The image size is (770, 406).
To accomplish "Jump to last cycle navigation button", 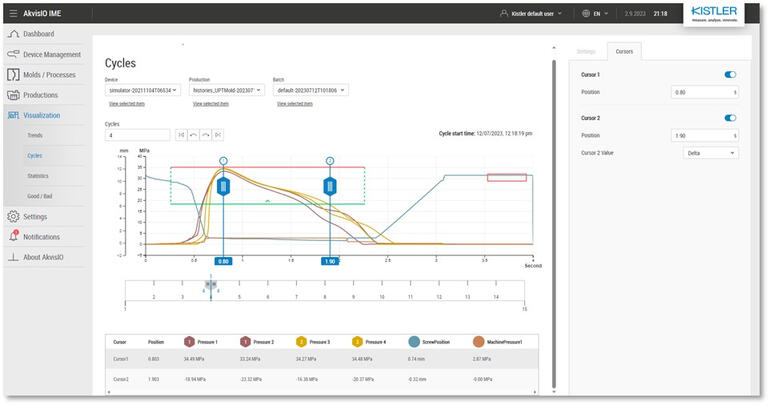I will point(218,135).
